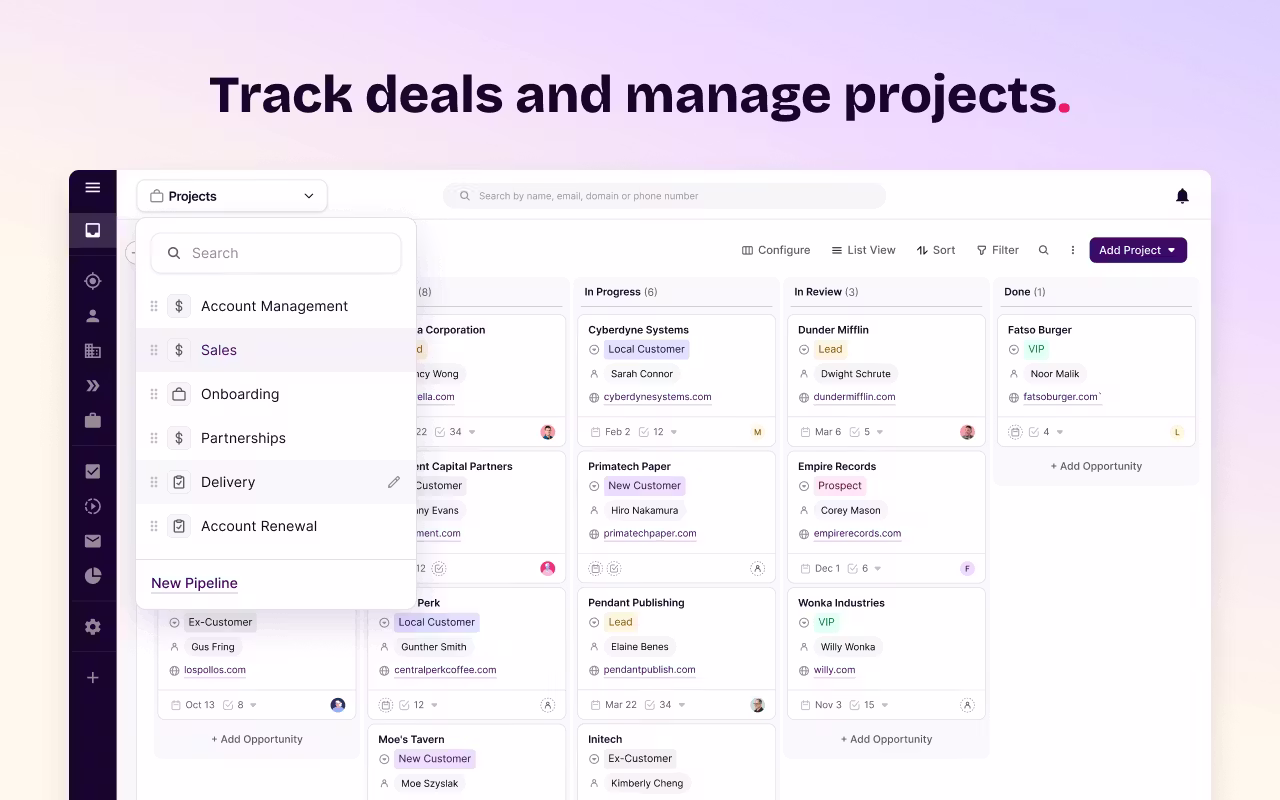This screenshot has height=800, width=1280.
Task: Expand tasks arrow on Wonka Industries card
Action: [x=885, y=705]
